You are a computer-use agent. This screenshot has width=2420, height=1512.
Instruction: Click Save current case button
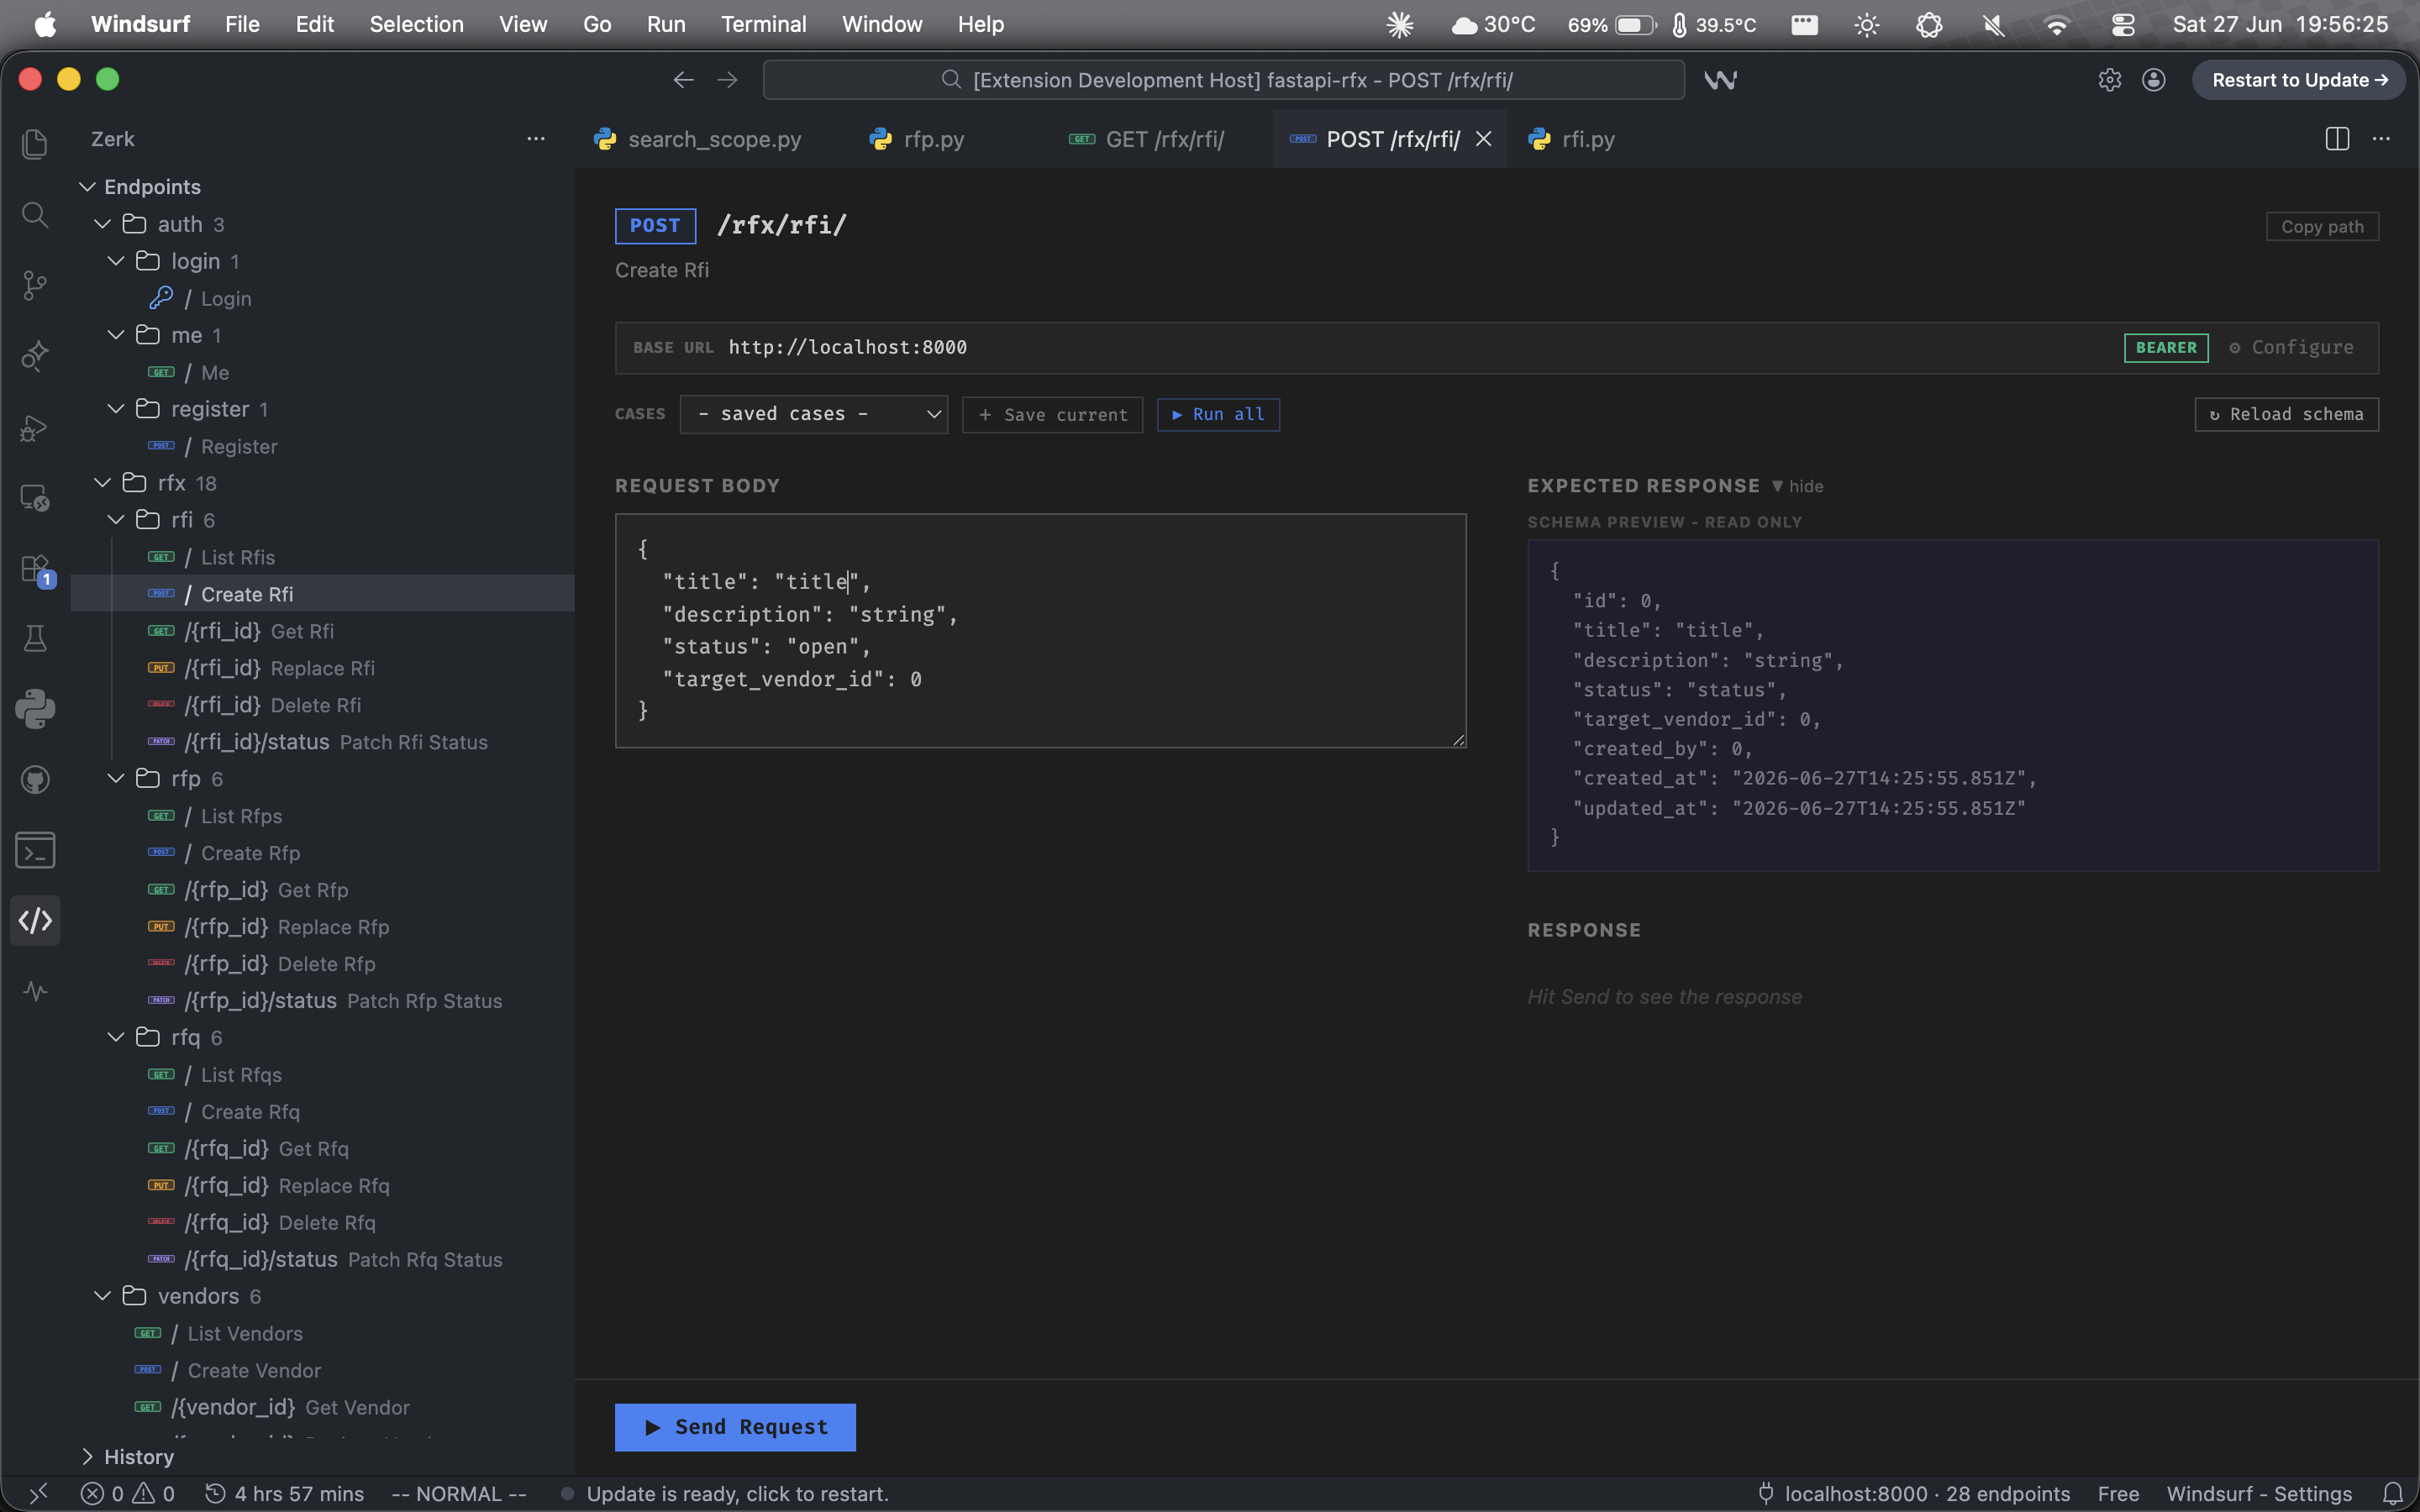tap(1052, 414)
